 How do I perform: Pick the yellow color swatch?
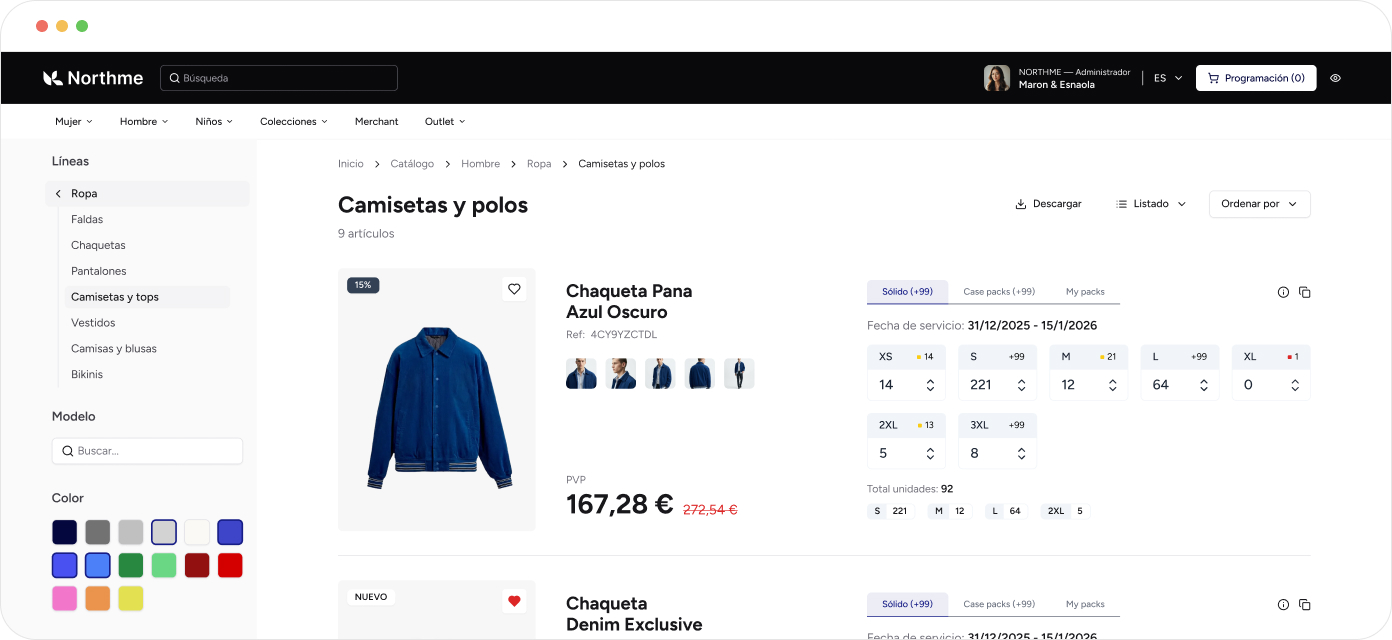click(131, 598)
